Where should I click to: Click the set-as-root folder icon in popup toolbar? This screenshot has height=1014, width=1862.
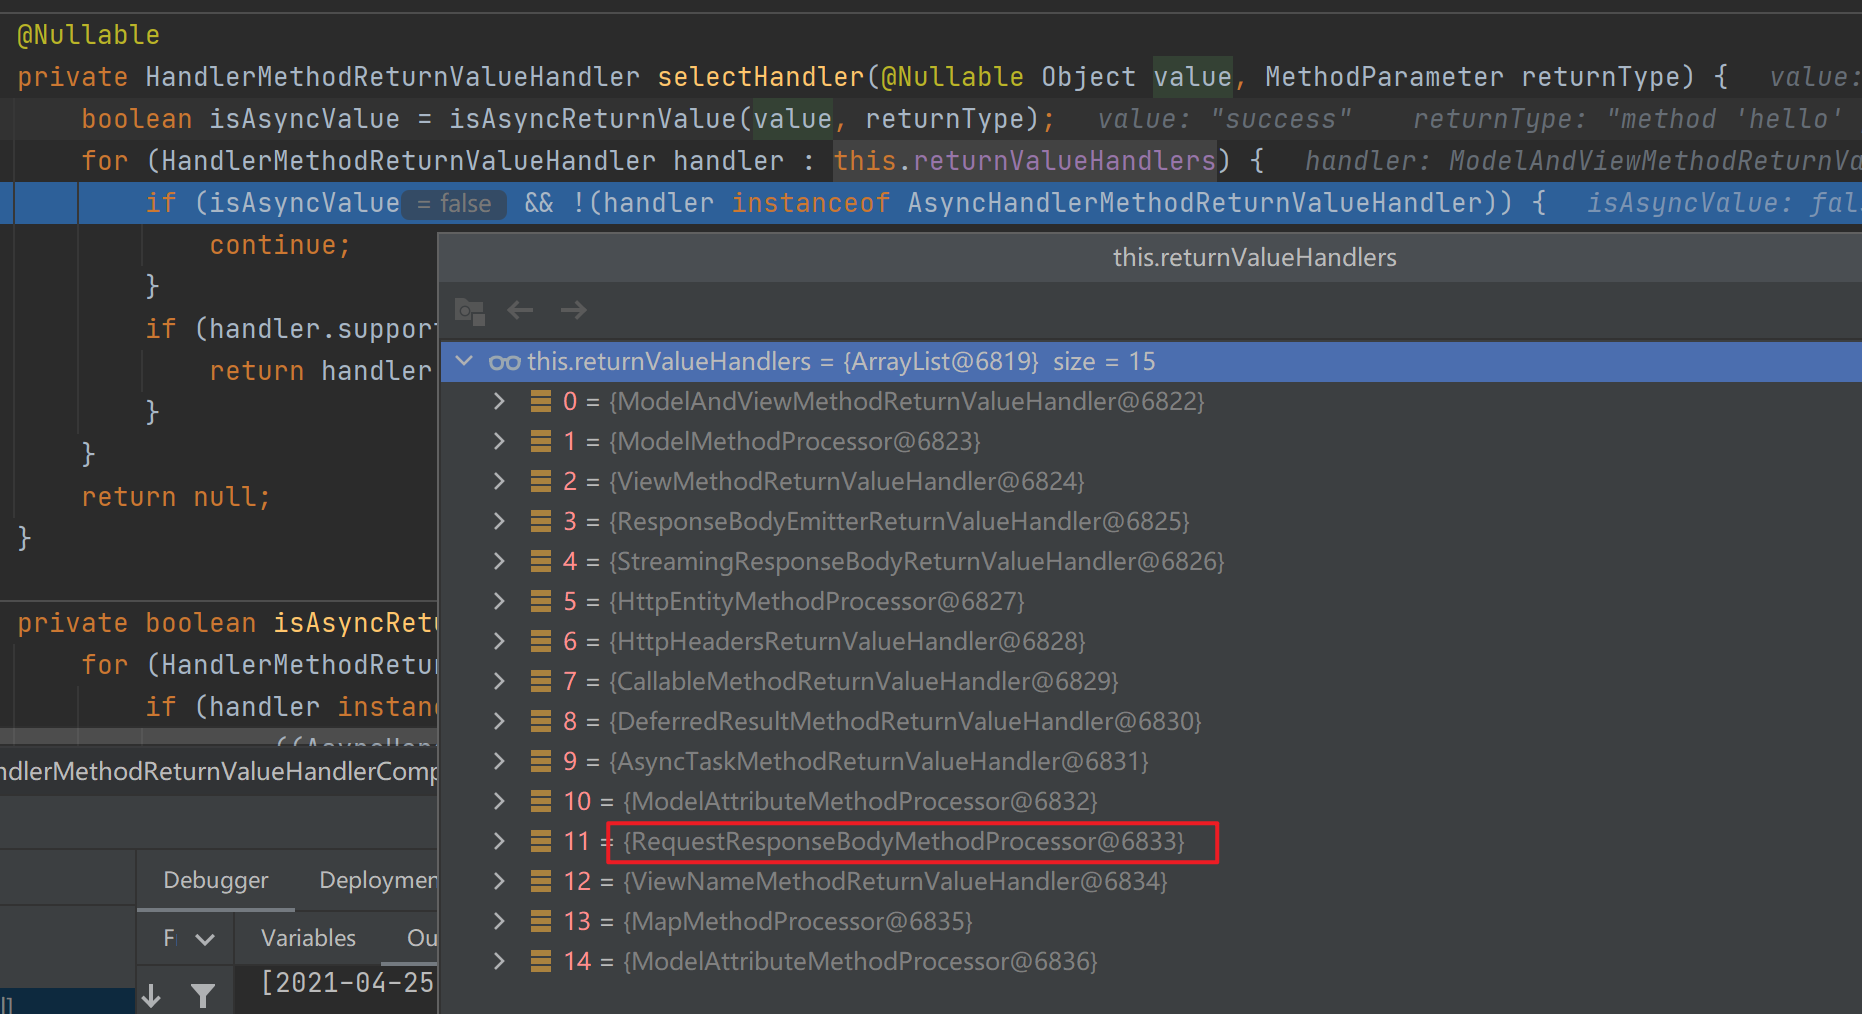[x=469, y=311]
